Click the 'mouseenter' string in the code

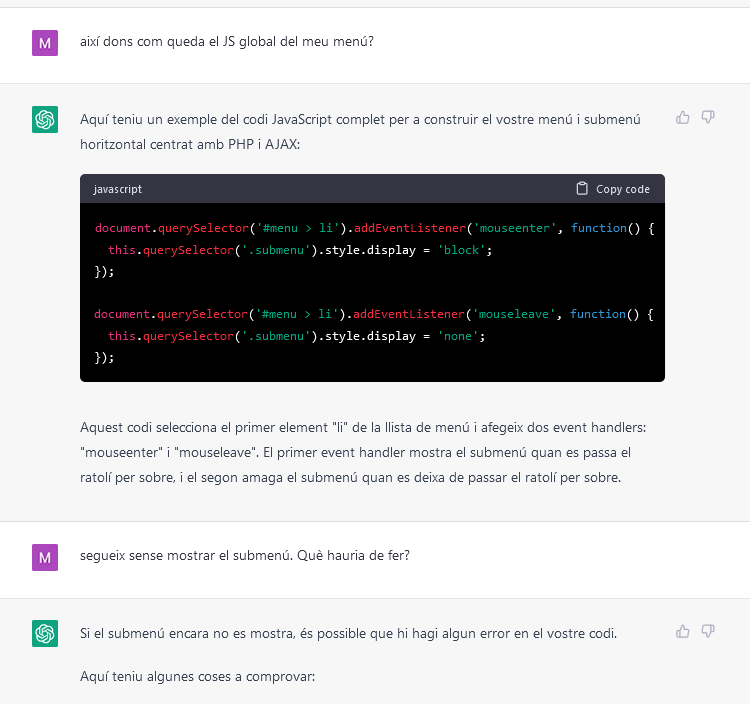tap(511, 228)
